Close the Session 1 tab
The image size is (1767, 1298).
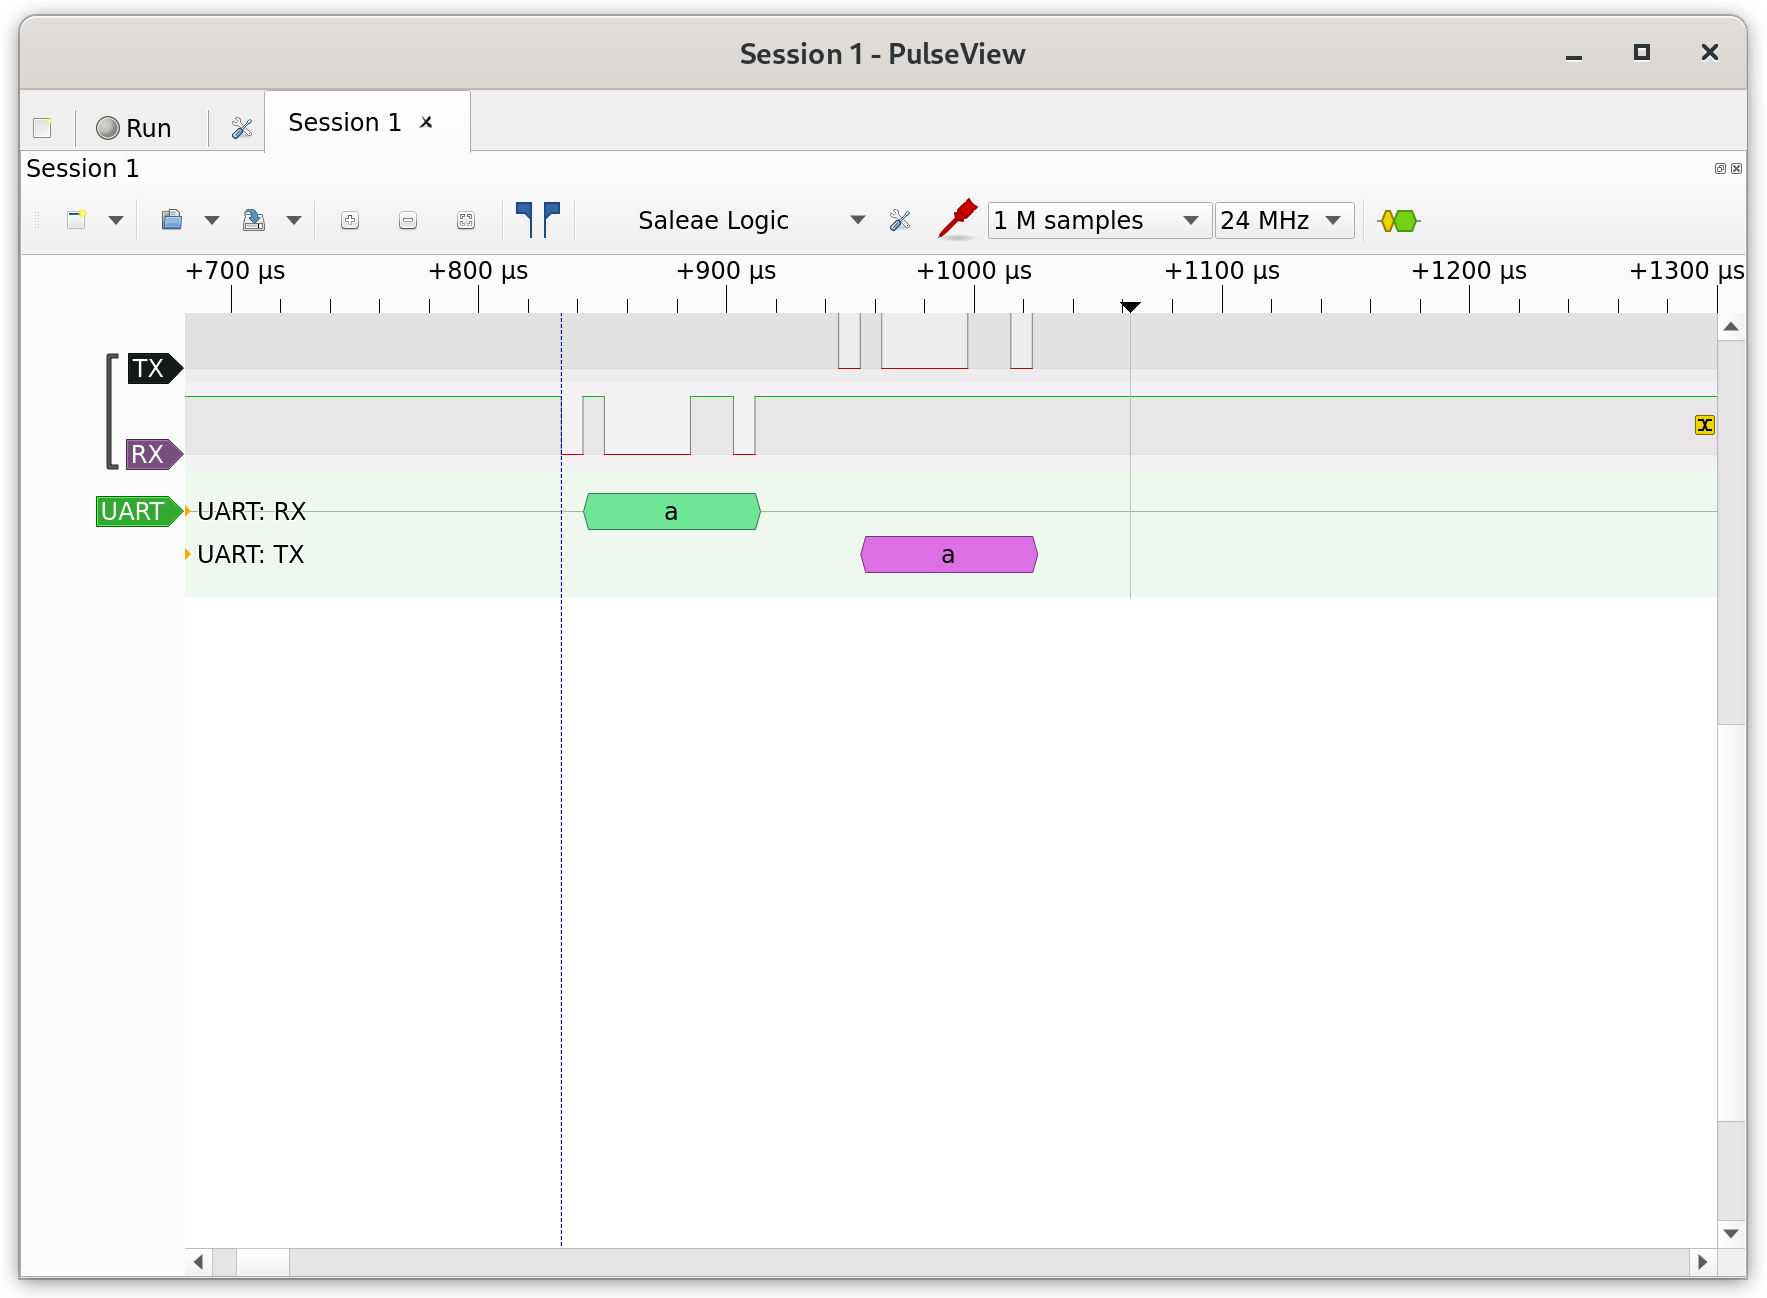pos(426,122)
